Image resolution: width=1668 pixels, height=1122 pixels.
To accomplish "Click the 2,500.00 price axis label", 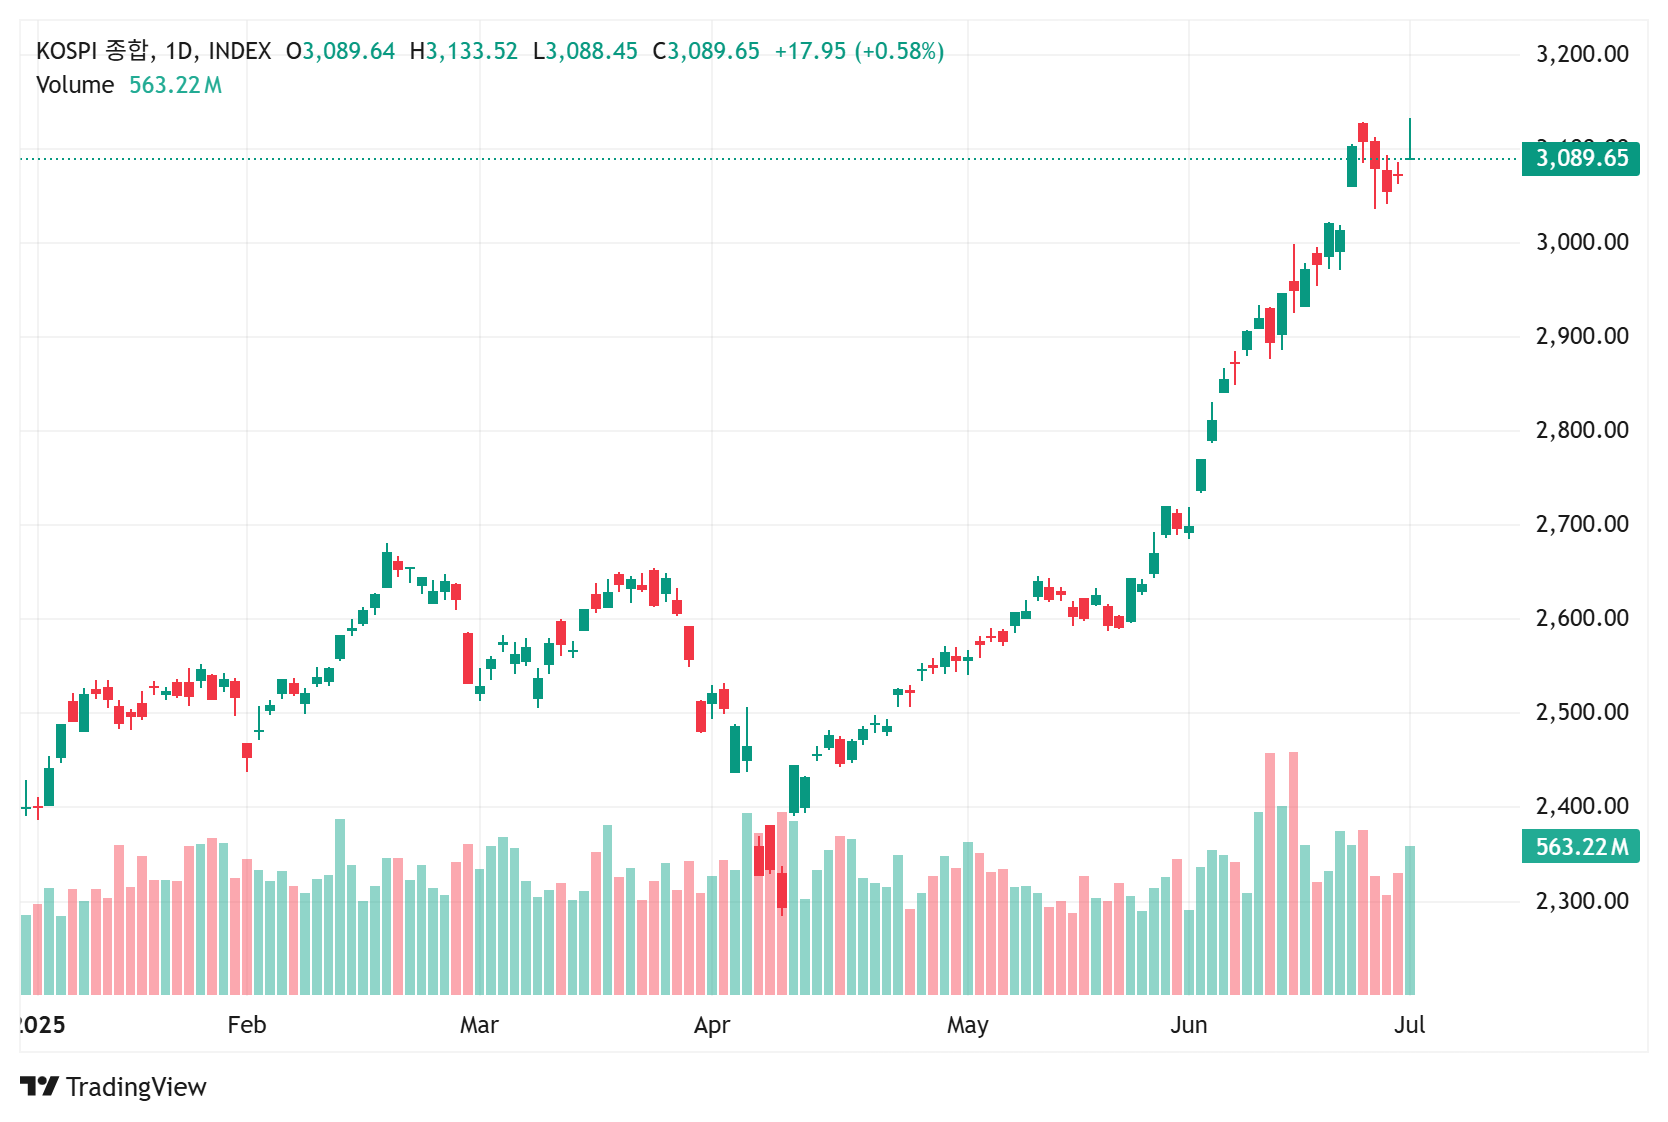I will click(x=1582, y=712).
